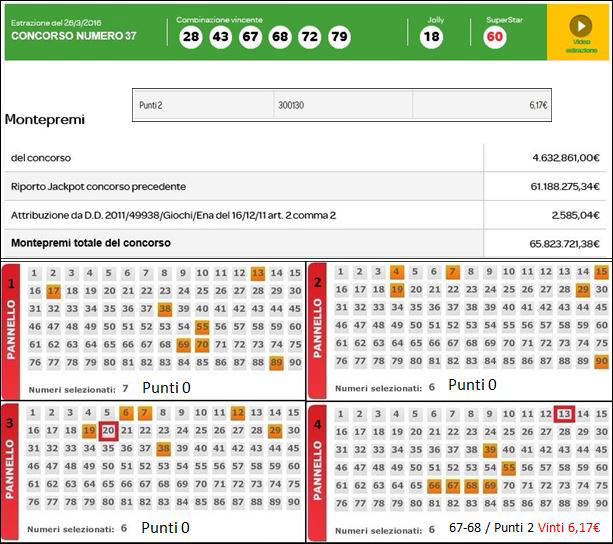613x544 pixels.
Task: Select winning number ball 43
Action: [x=221, y=37]
